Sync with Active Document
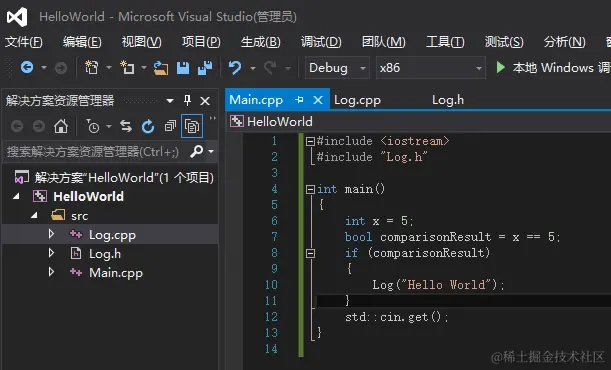The height and width of the screenshot is (370, 611). [x=126, y=126]
